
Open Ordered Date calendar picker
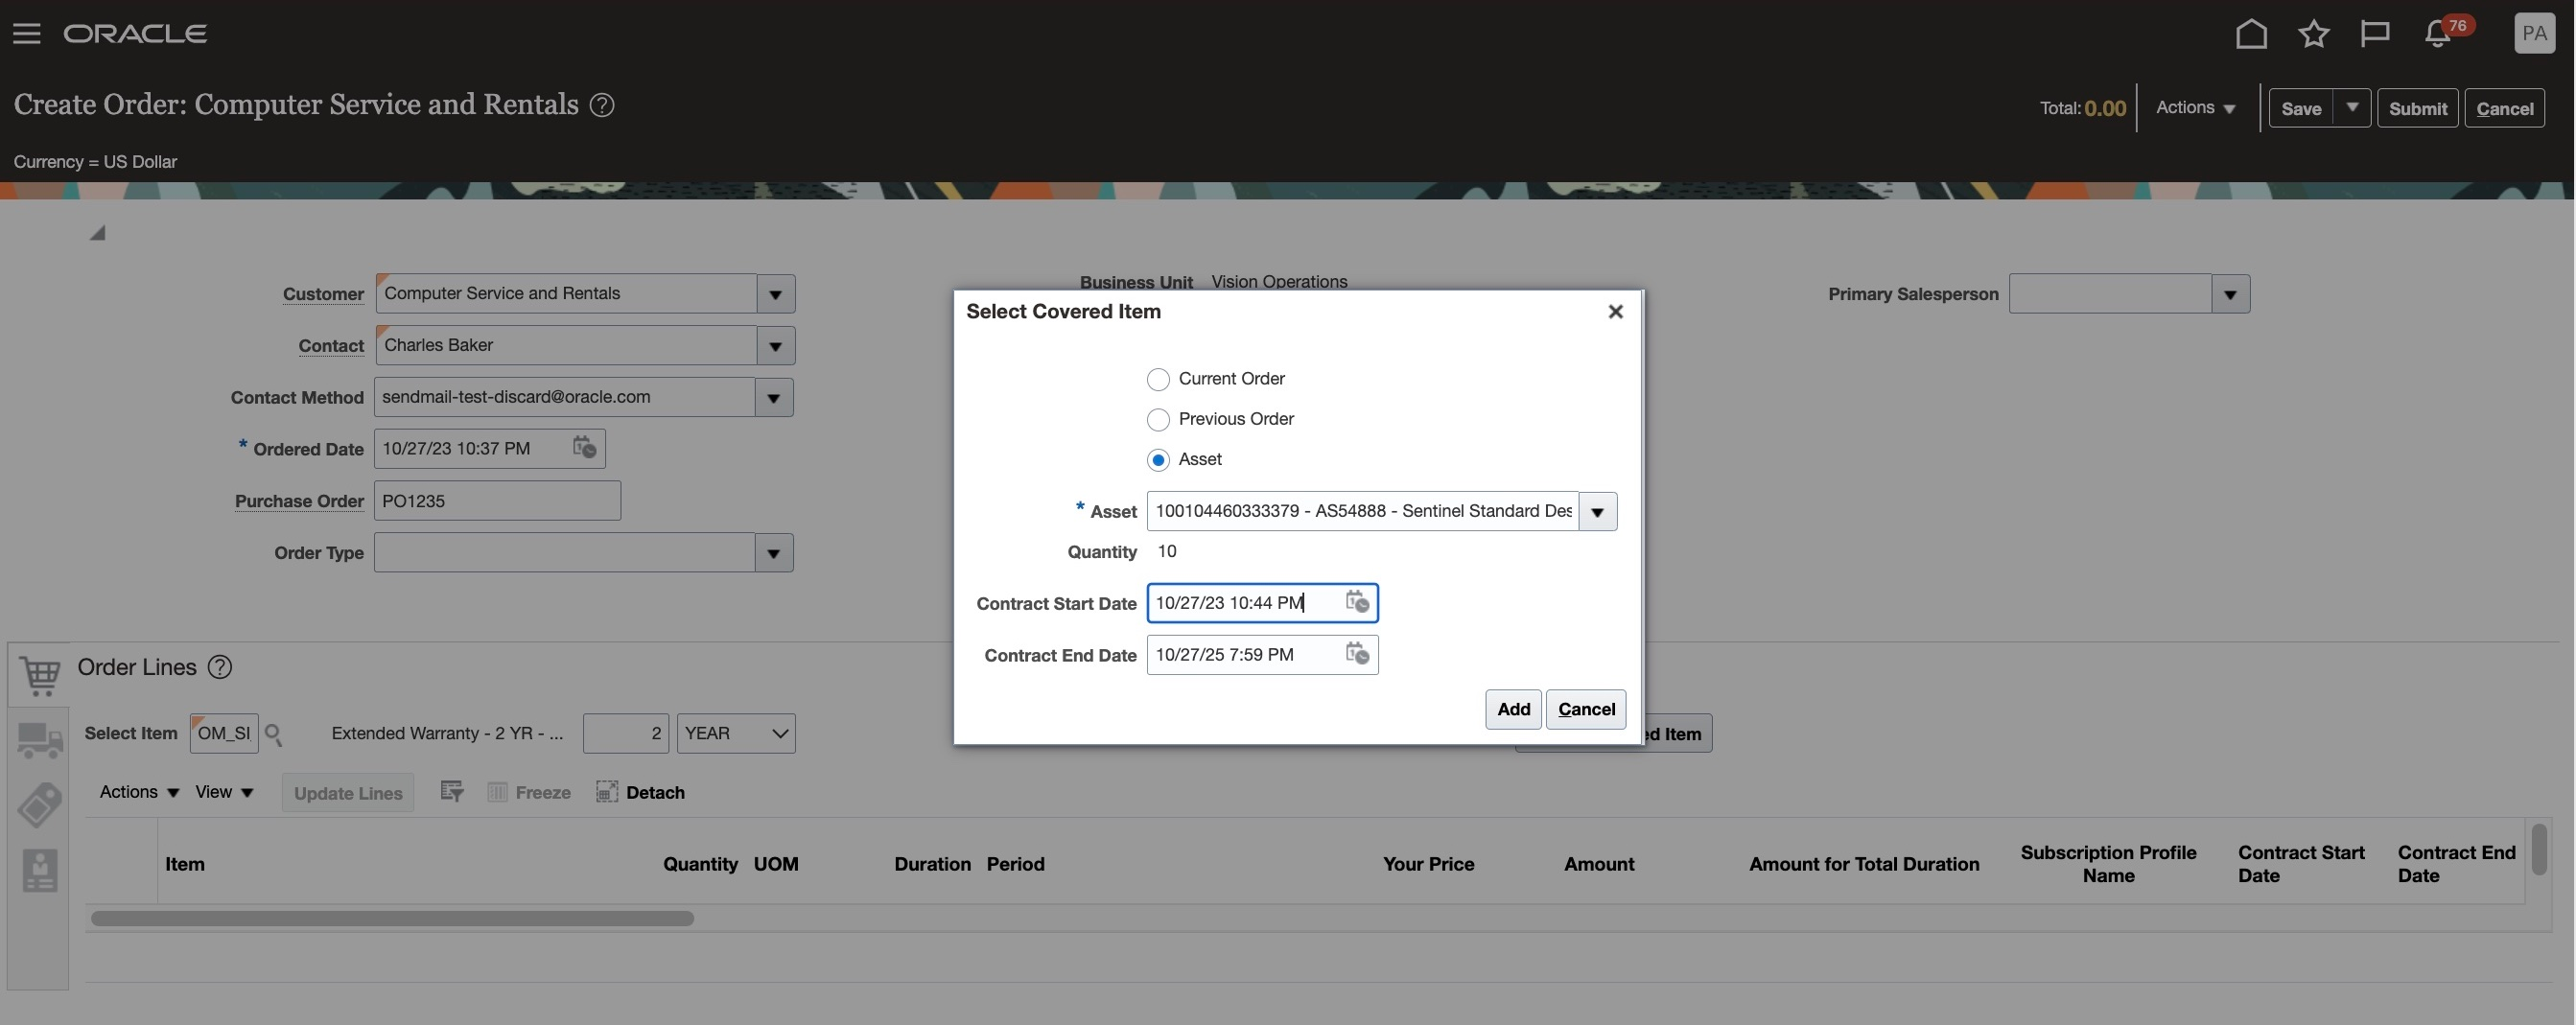[x=584, y=447]
